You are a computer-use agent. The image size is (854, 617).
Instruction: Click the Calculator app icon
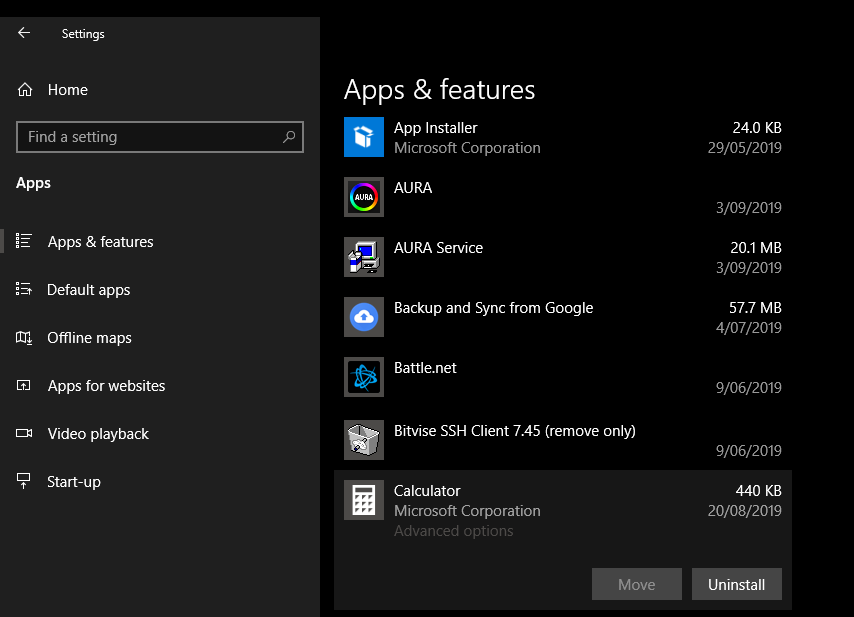364,500
